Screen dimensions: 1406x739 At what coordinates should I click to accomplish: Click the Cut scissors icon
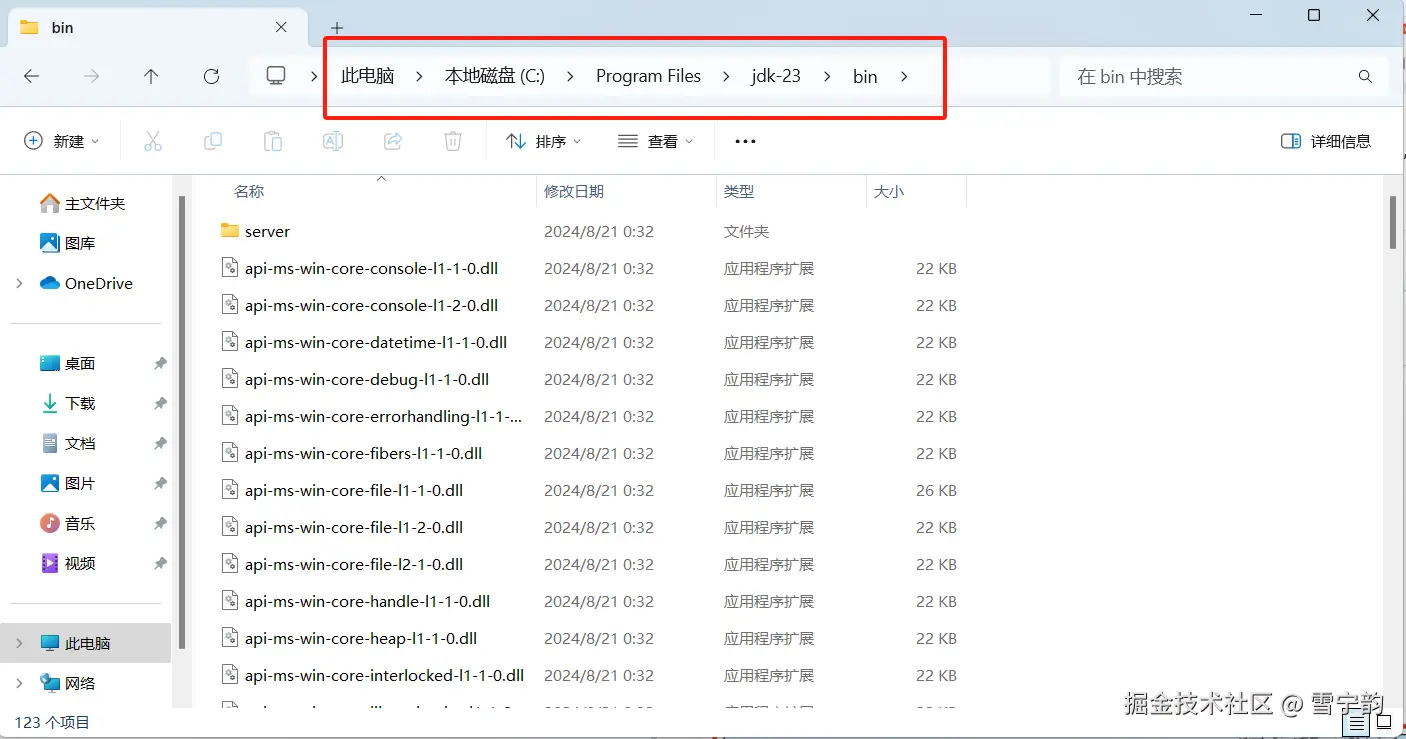[x=153, y=141]
